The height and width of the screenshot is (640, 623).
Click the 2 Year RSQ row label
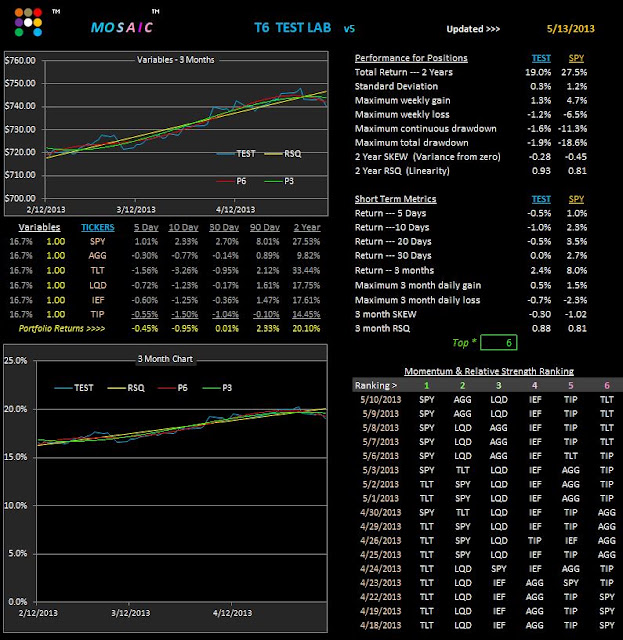pyautogui.click(x=402, y=171)
